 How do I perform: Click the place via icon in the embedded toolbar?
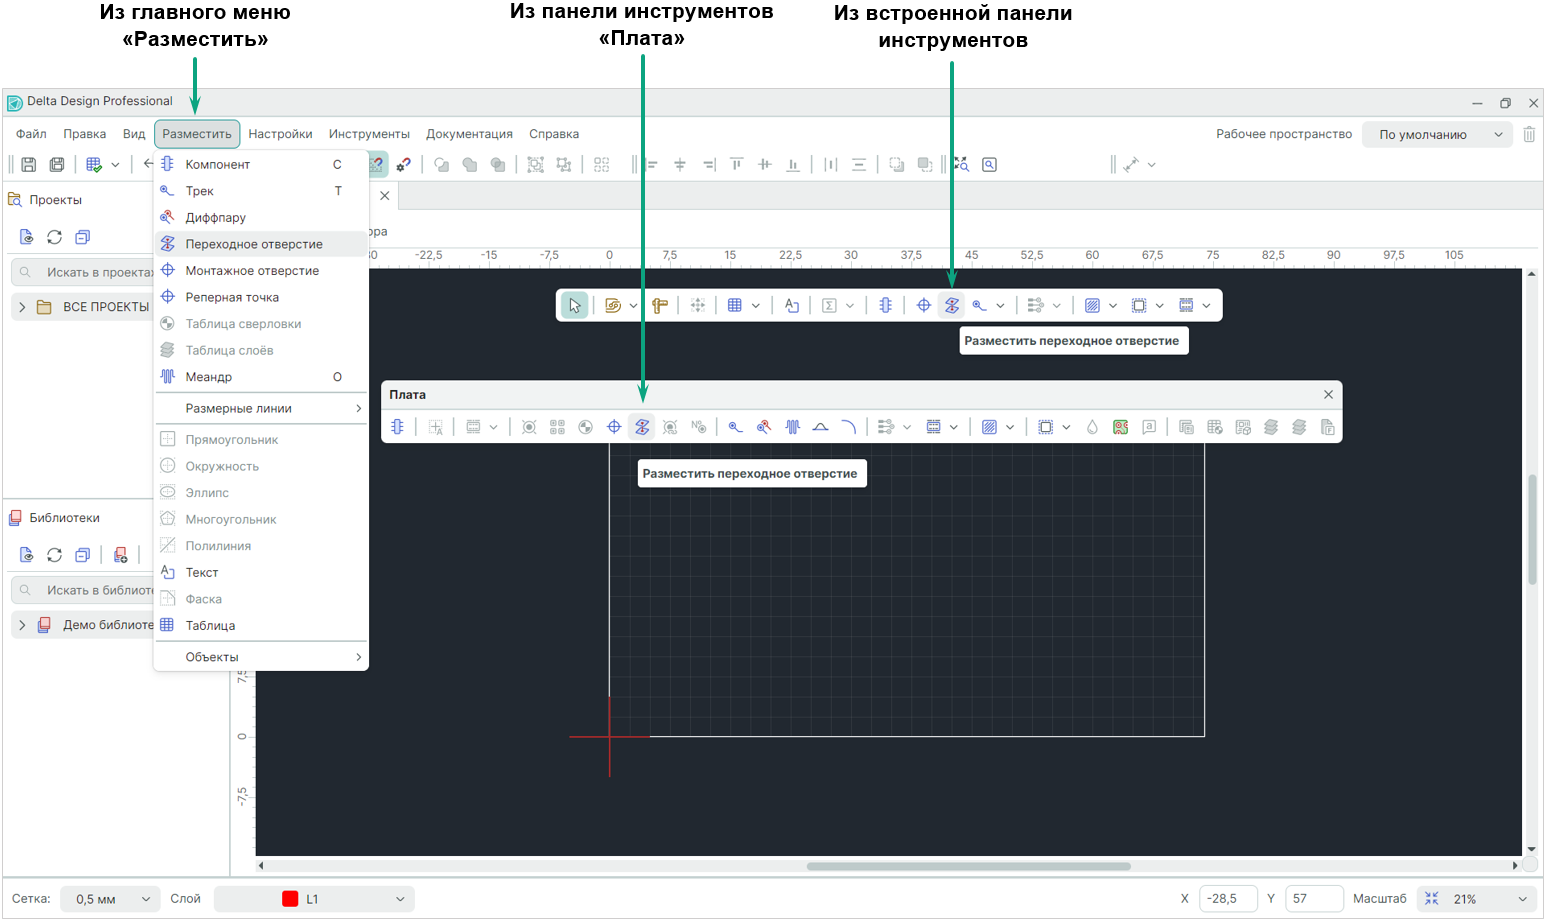click(x=952, y=306)
